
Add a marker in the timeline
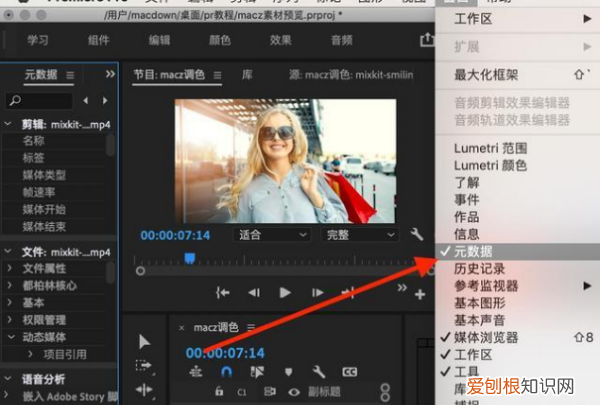[x=289, y=372]
